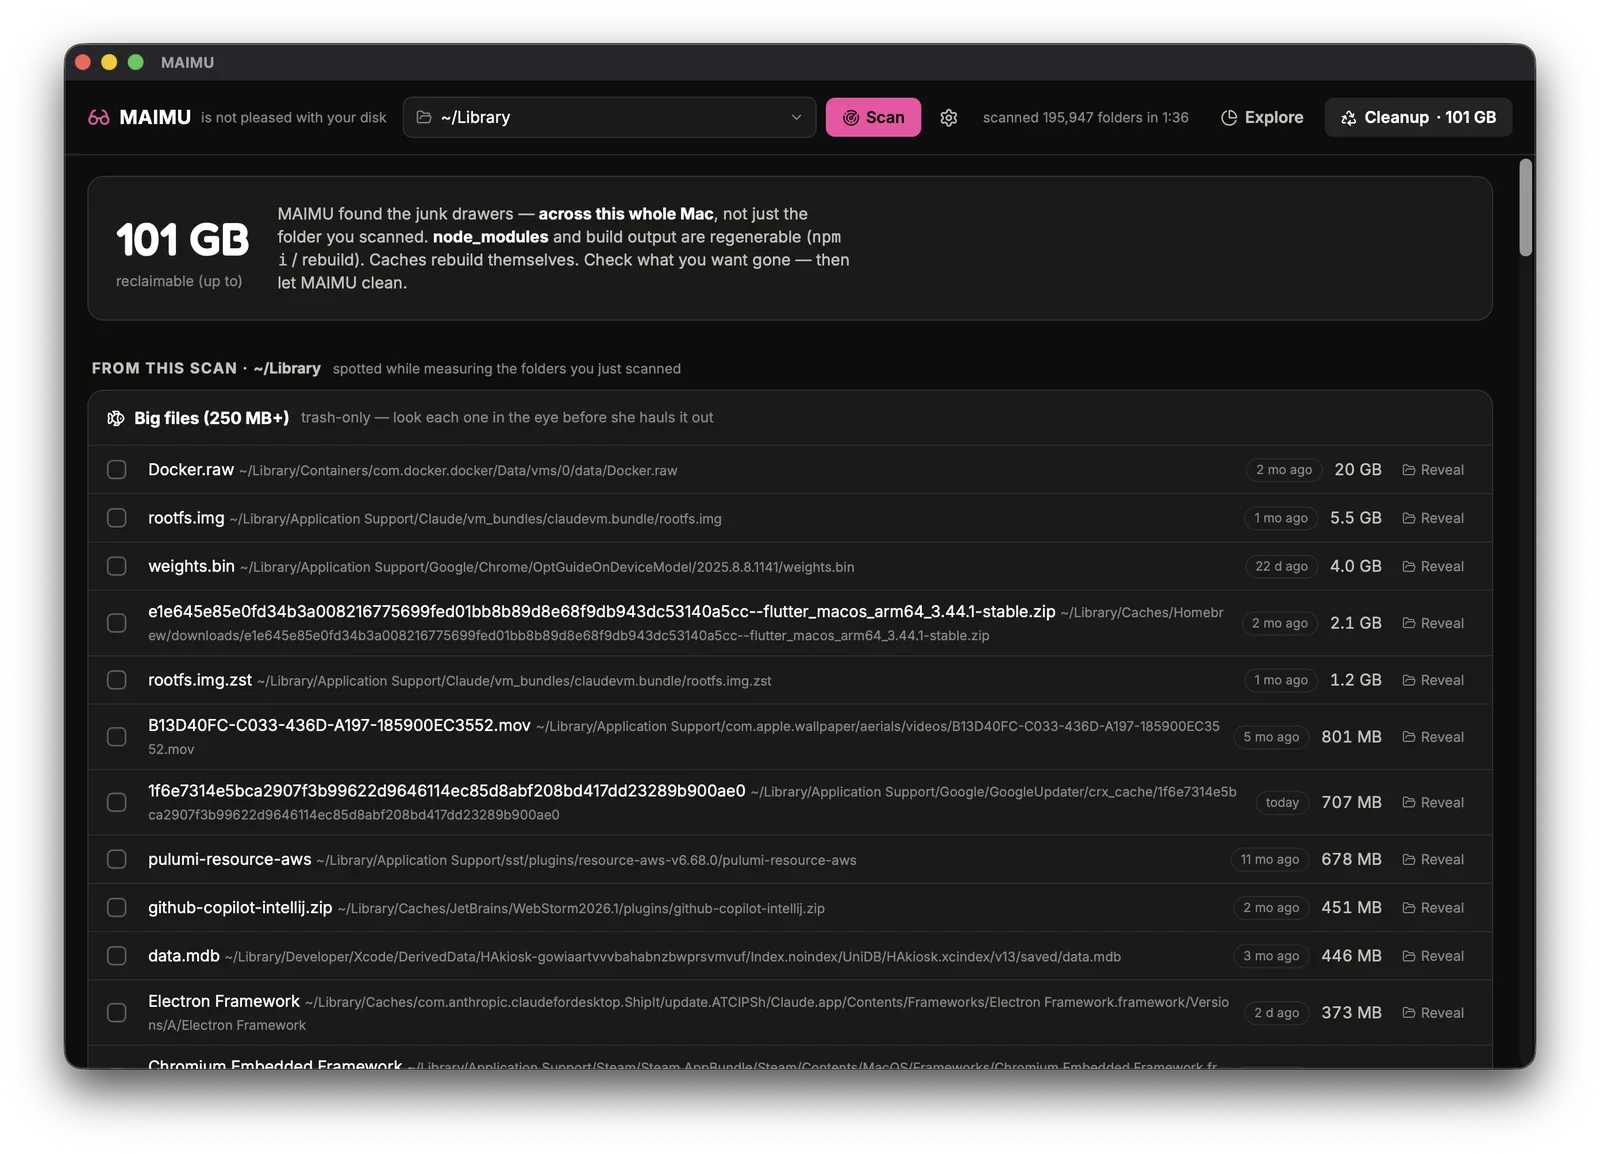Reveal weights.bin in Finder
Viewport: 1600px width, 1154px height.
tap(1433, 566)
